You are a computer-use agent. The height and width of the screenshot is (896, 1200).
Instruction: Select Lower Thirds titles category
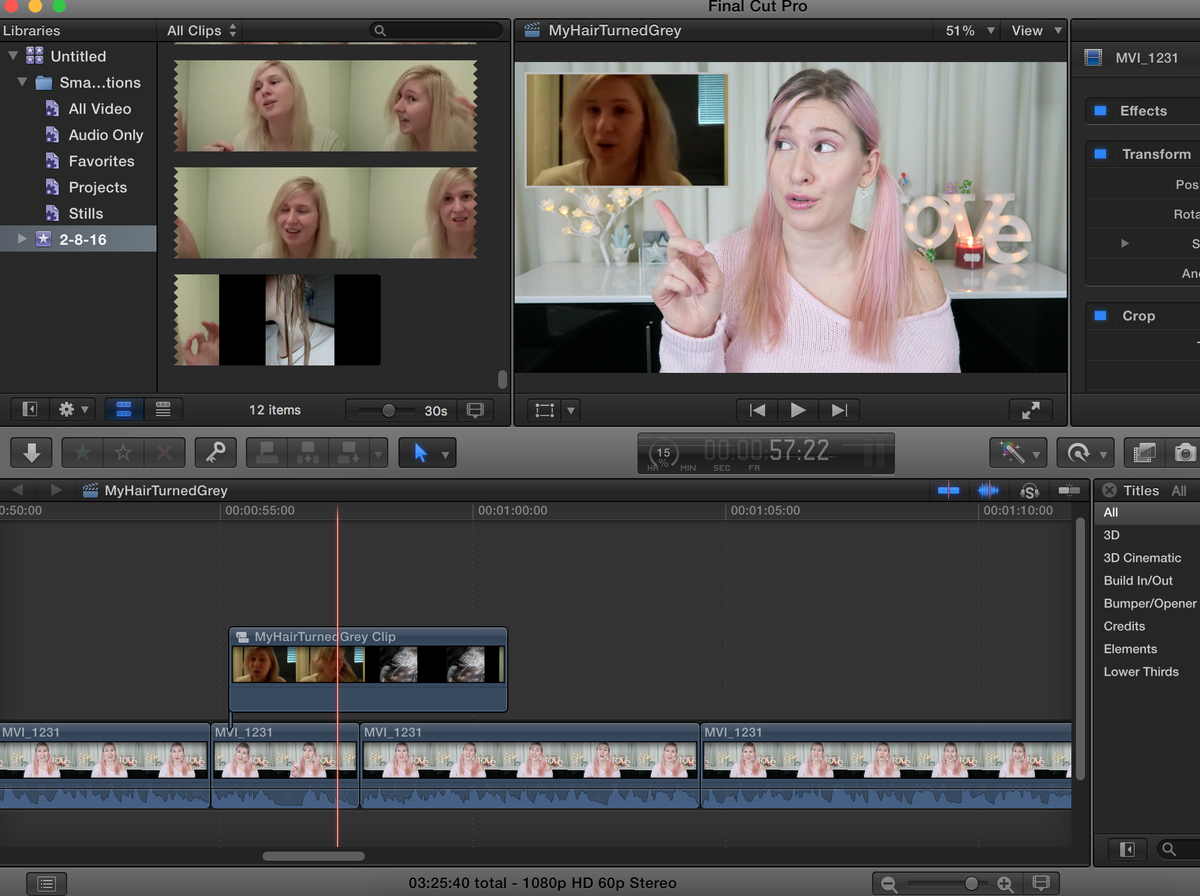[1141, 672]
